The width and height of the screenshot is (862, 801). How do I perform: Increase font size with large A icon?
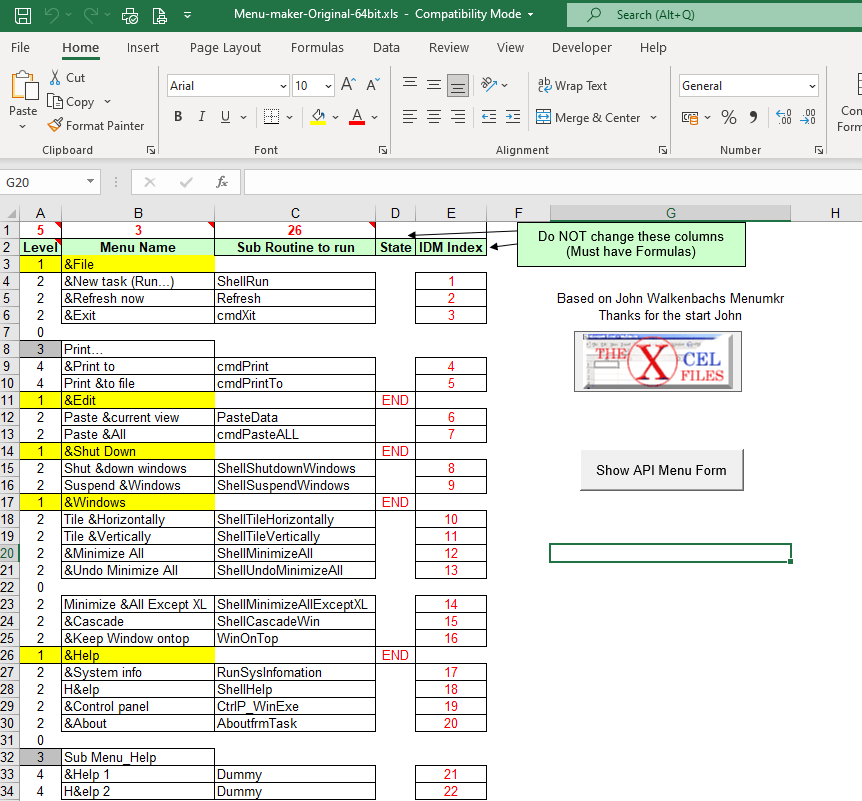(x=349, y=85)
